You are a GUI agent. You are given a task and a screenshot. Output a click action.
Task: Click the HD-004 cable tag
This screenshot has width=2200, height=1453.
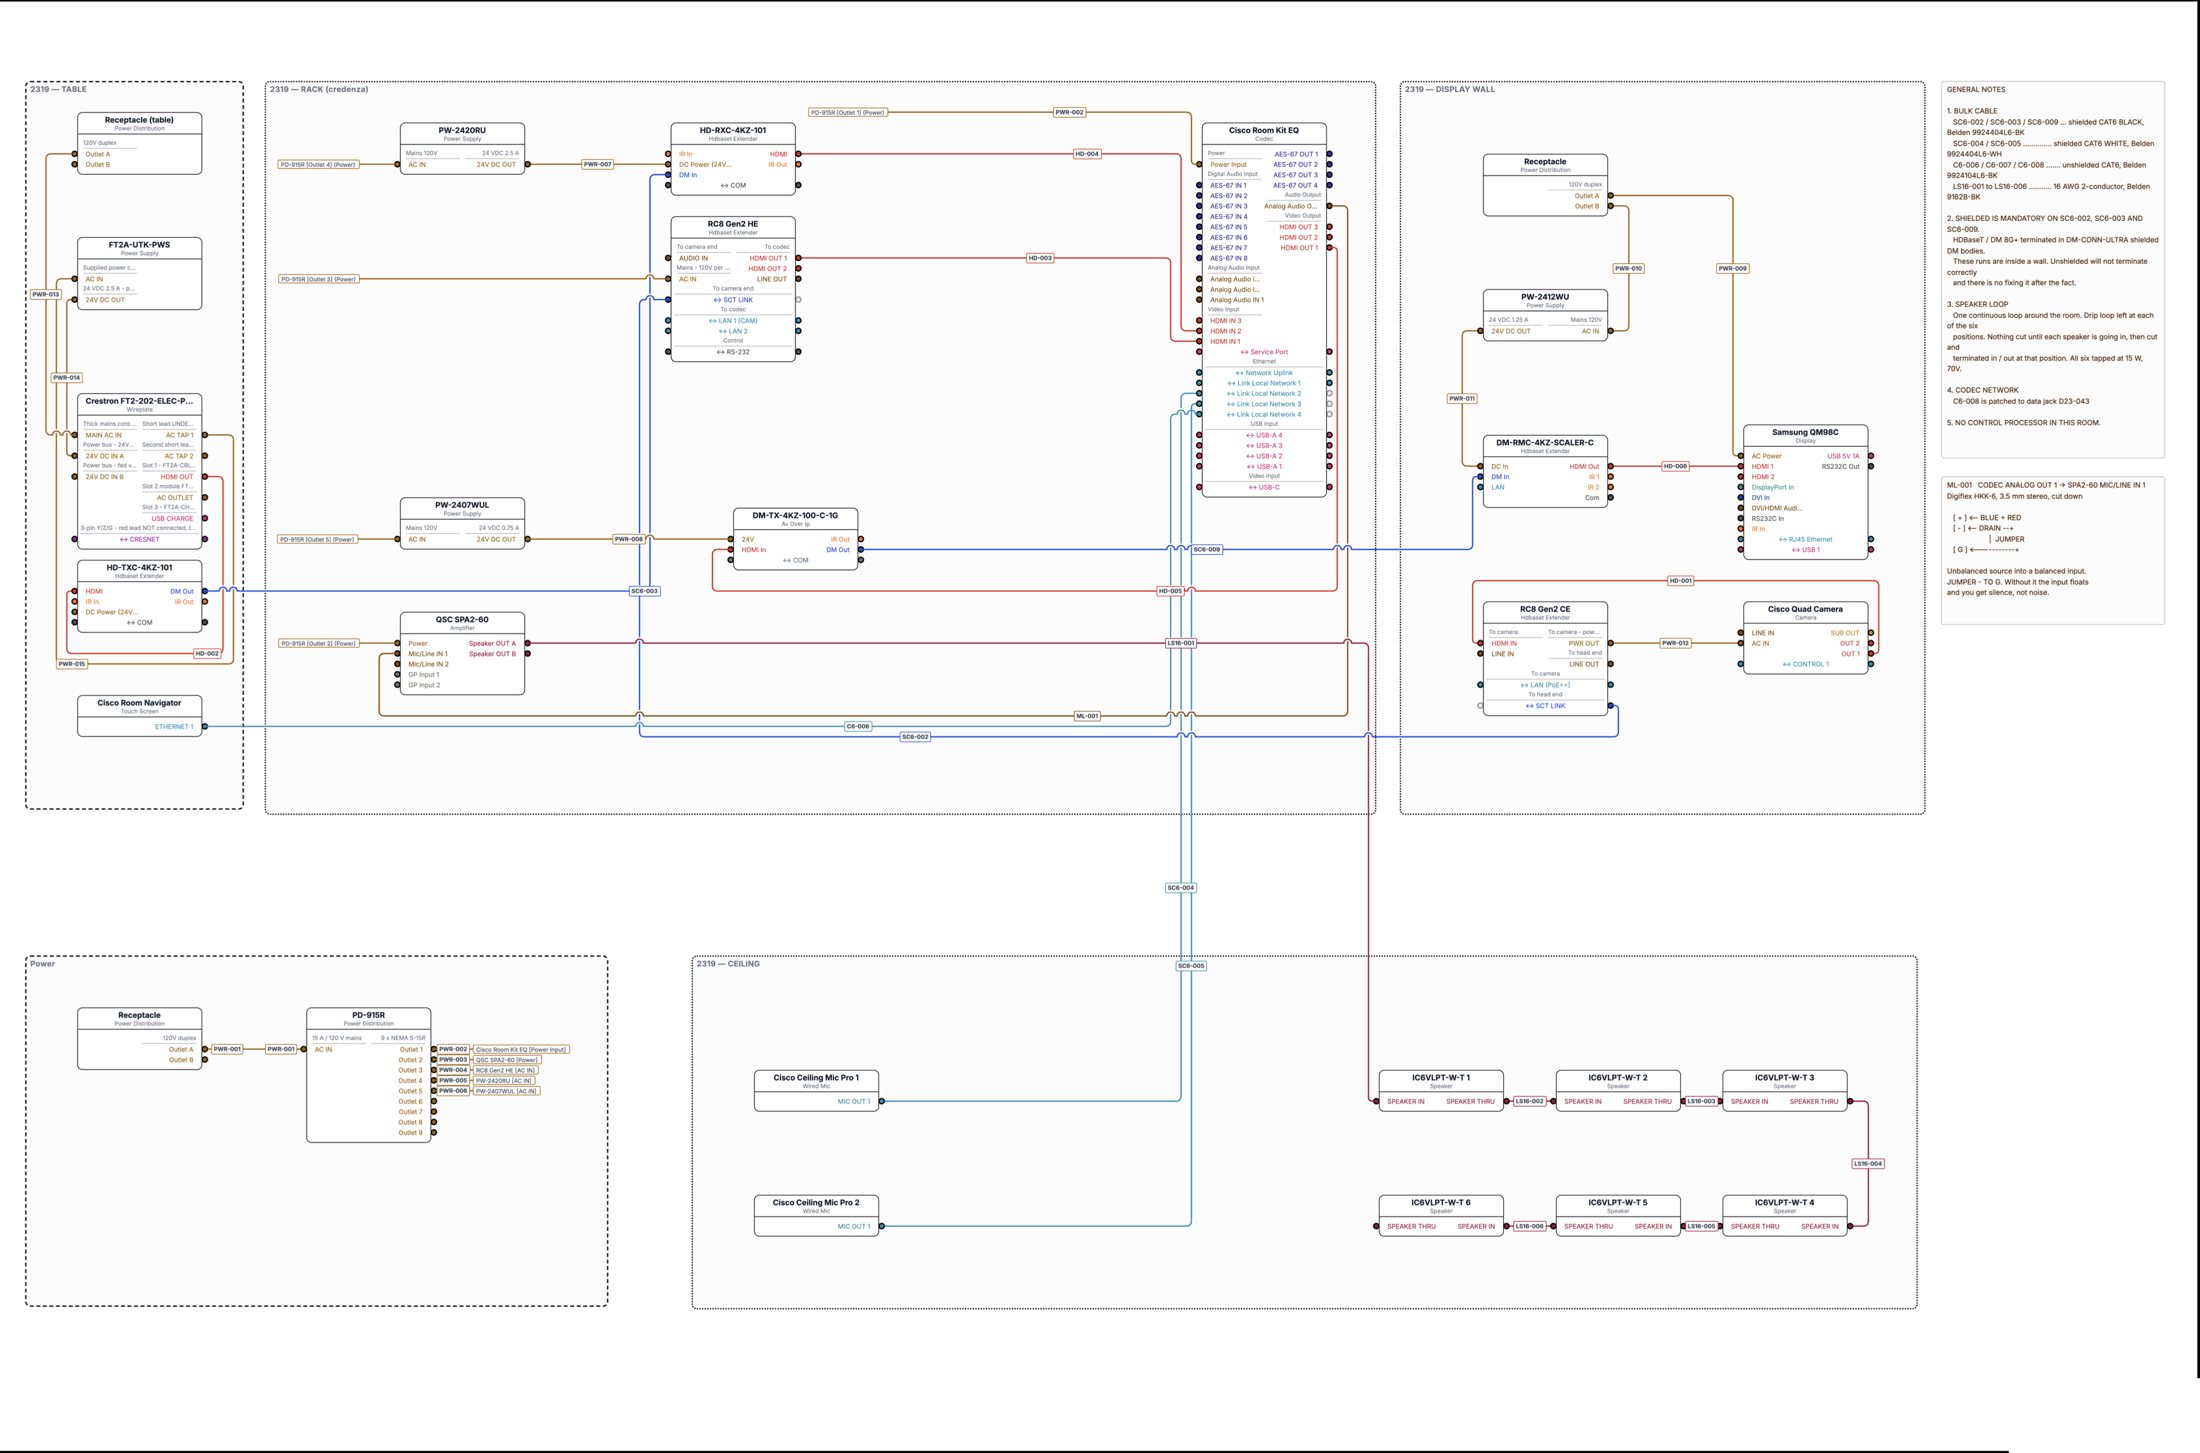pyautogui.click(x=1087, y=154)
